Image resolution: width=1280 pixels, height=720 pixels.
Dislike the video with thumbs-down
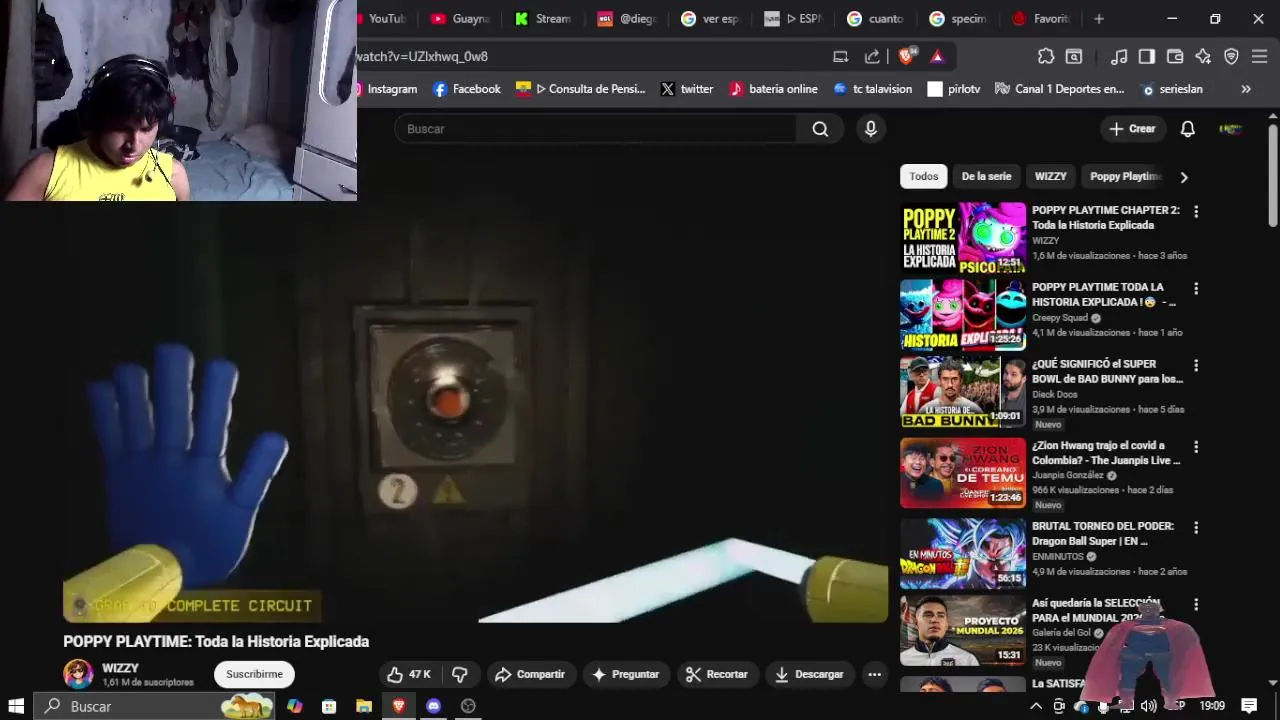[x=460, y=675]
